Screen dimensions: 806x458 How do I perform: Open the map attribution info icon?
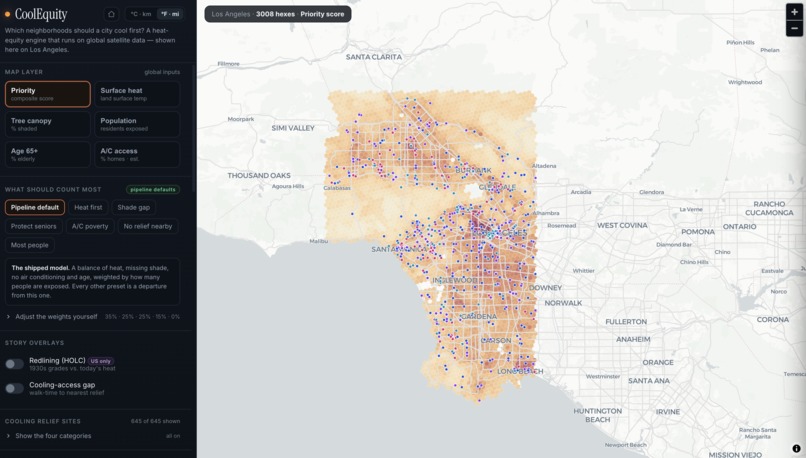[x=796, y=448]
